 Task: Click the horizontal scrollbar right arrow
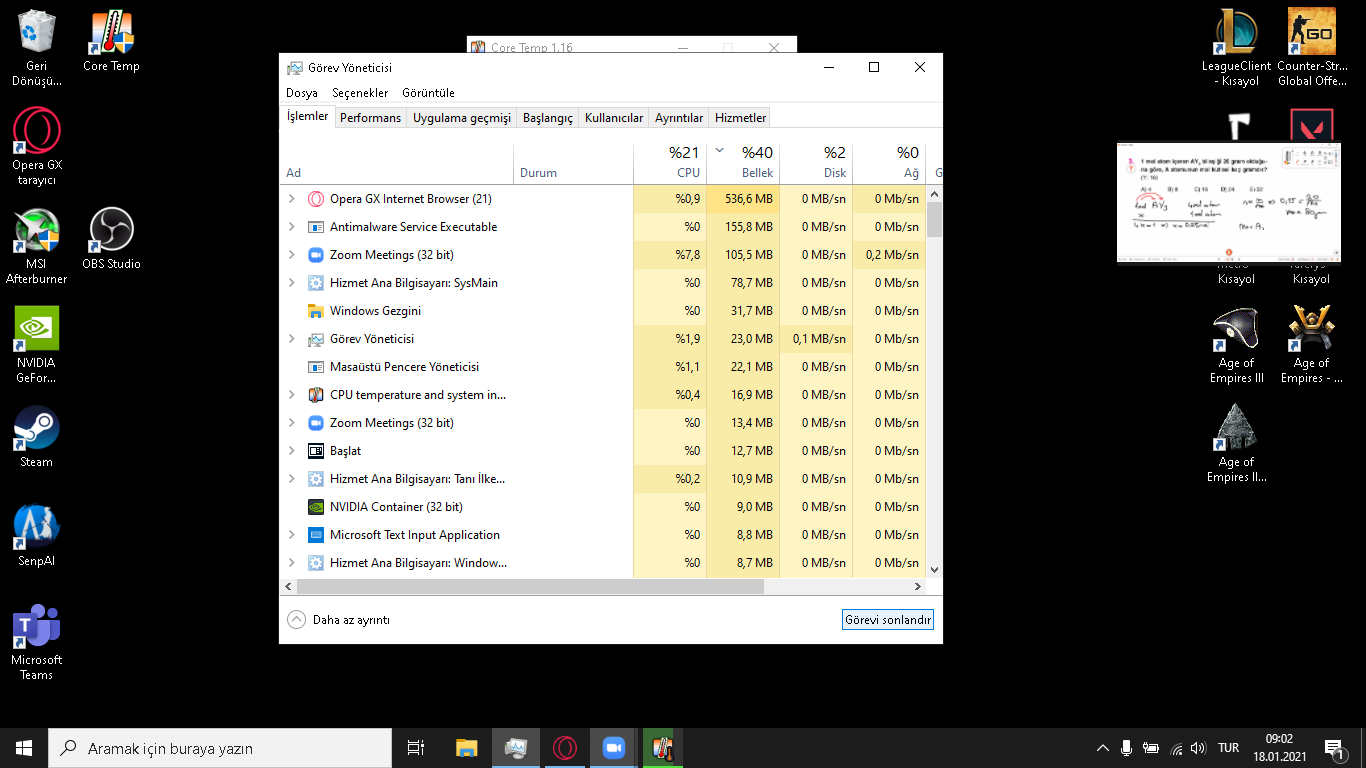pyautogui.click(x=918, y=587)
